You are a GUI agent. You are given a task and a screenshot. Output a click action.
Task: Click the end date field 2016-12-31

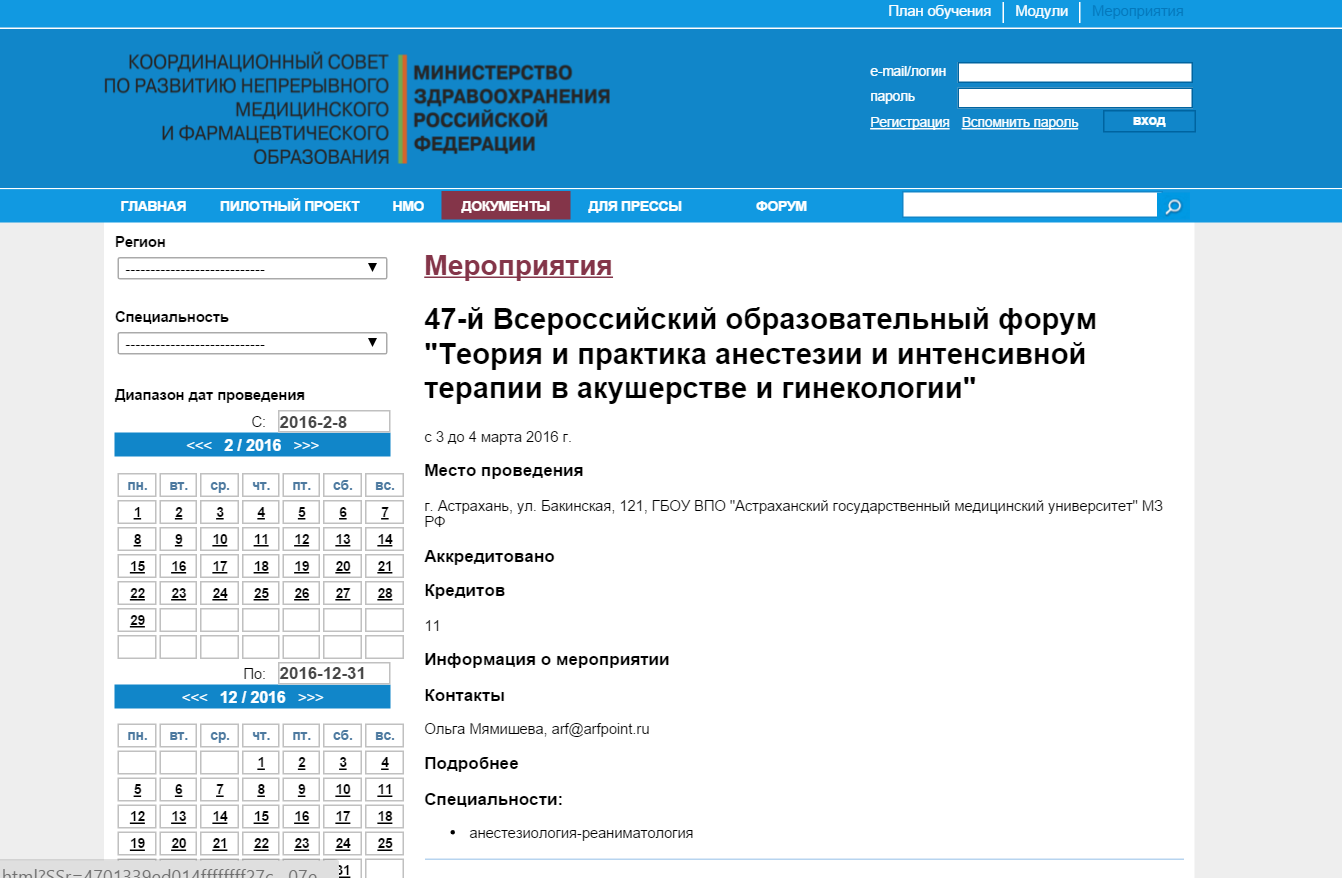[334, 673]
